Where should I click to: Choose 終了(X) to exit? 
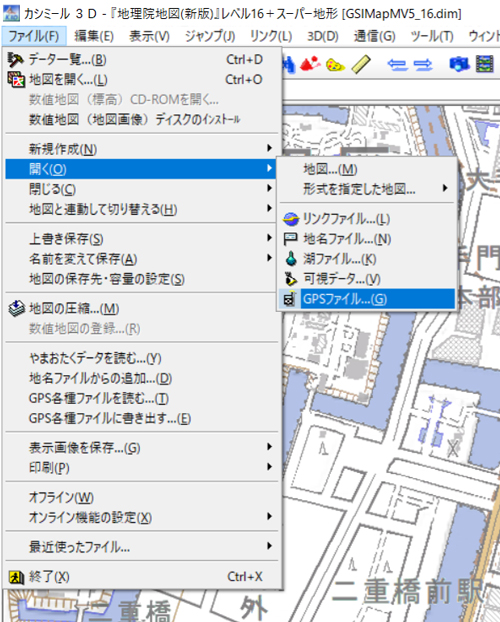point(142,577)
